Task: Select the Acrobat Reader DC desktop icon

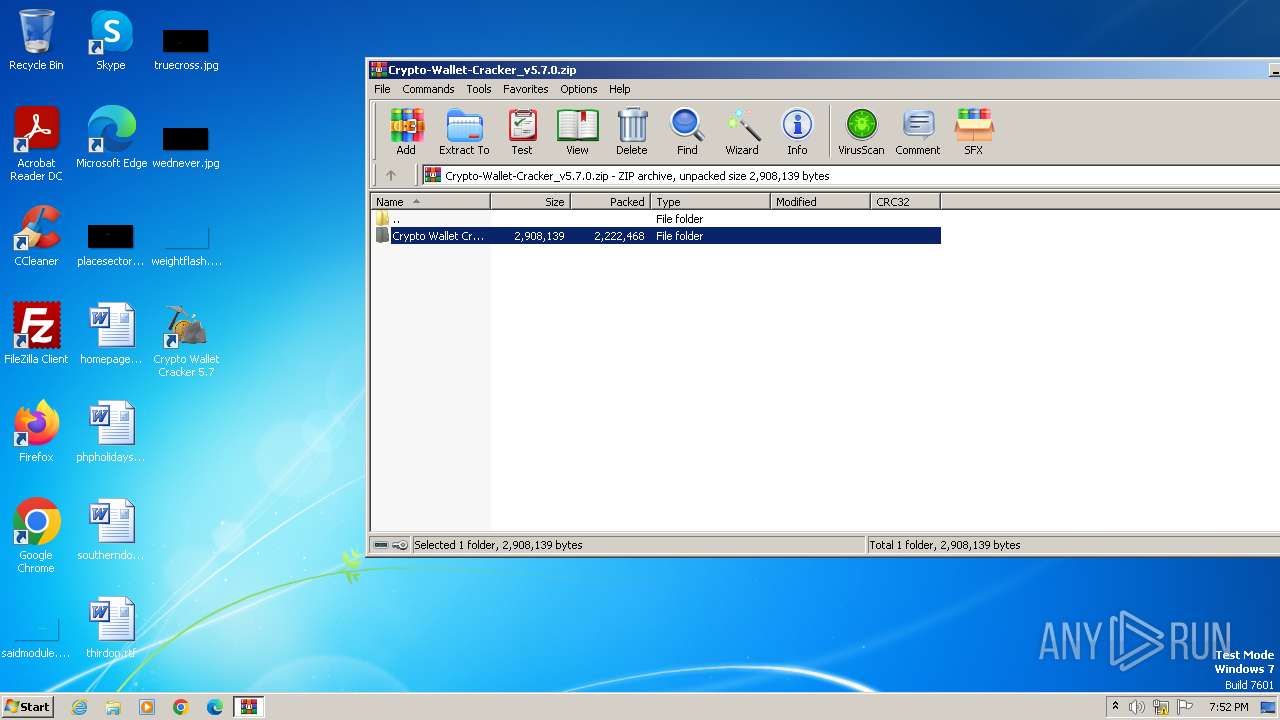Action: click(x=36, y=144)
